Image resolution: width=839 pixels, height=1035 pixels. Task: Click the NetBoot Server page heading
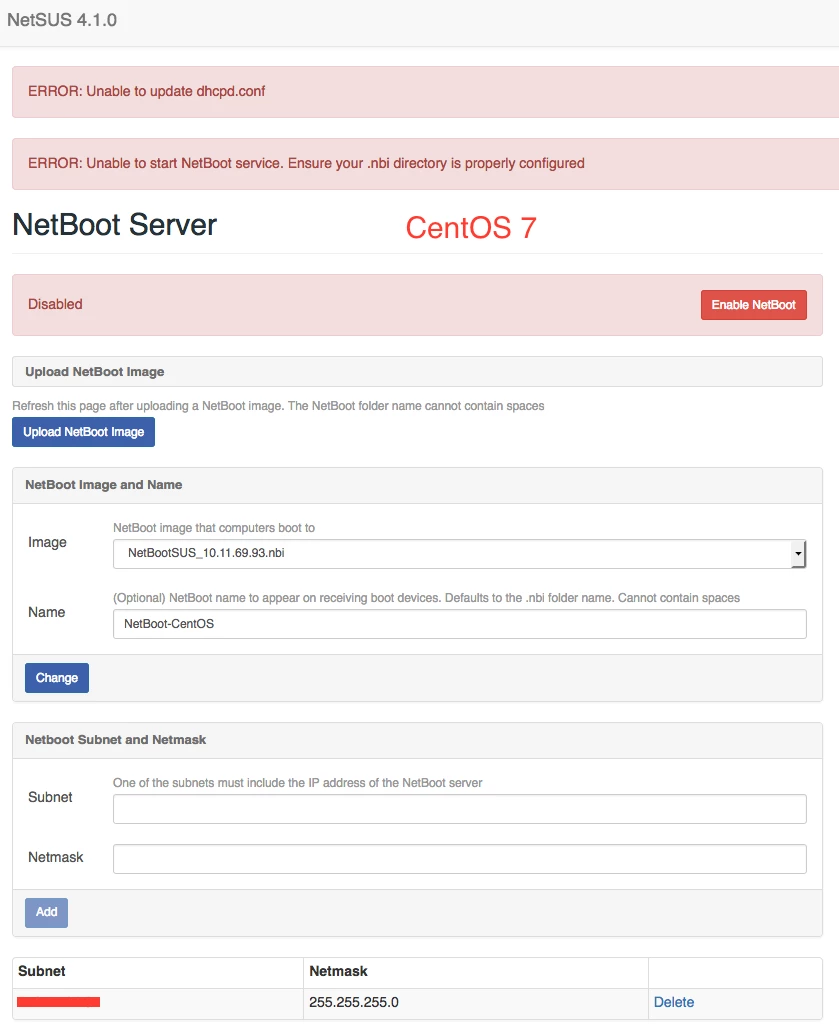point(114,224)
